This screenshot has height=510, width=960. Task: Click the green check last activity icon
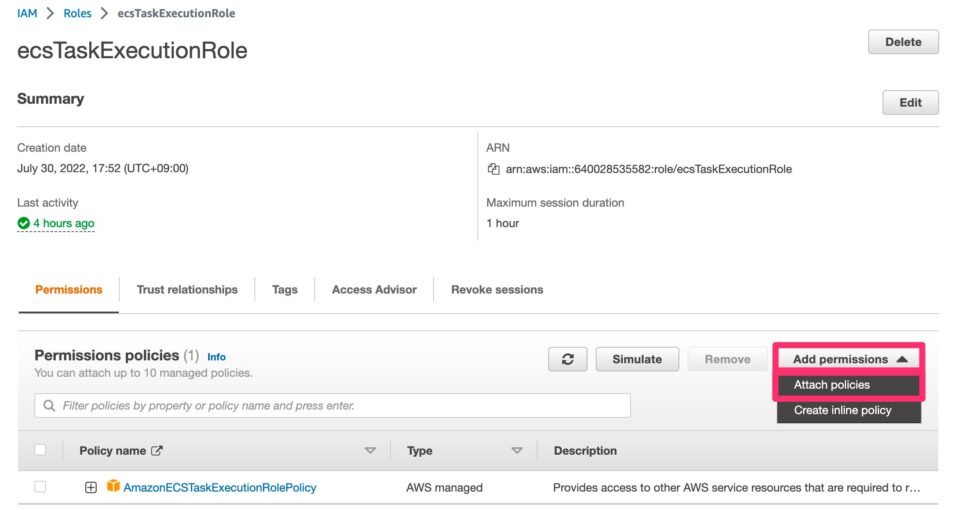pos(24,224)
